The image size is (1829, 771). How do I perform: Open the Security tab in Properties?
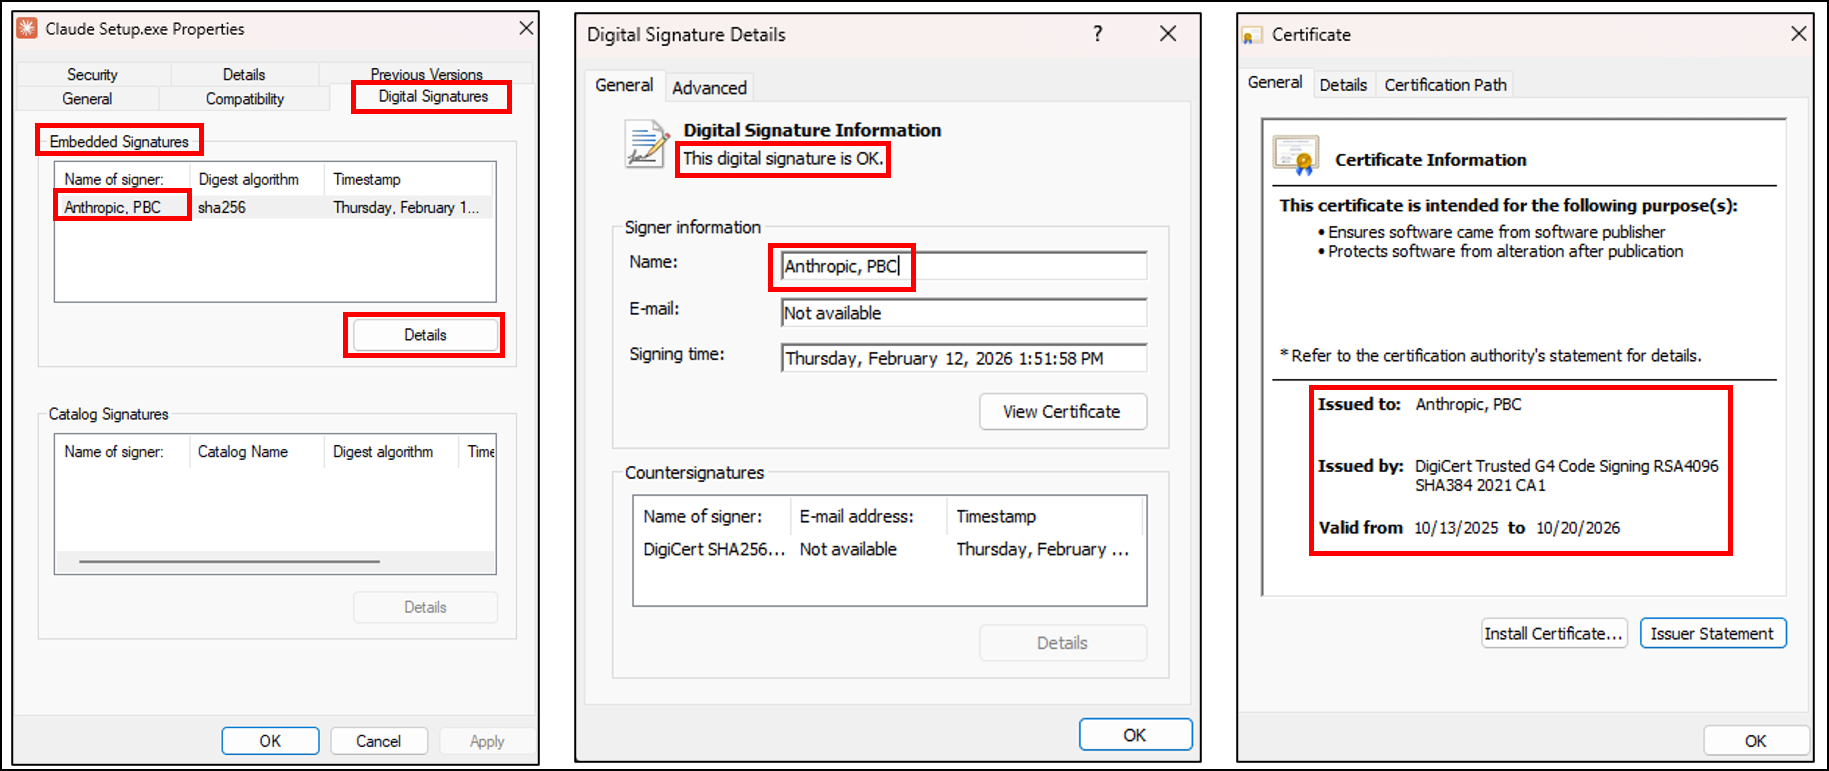coord(92,75)
